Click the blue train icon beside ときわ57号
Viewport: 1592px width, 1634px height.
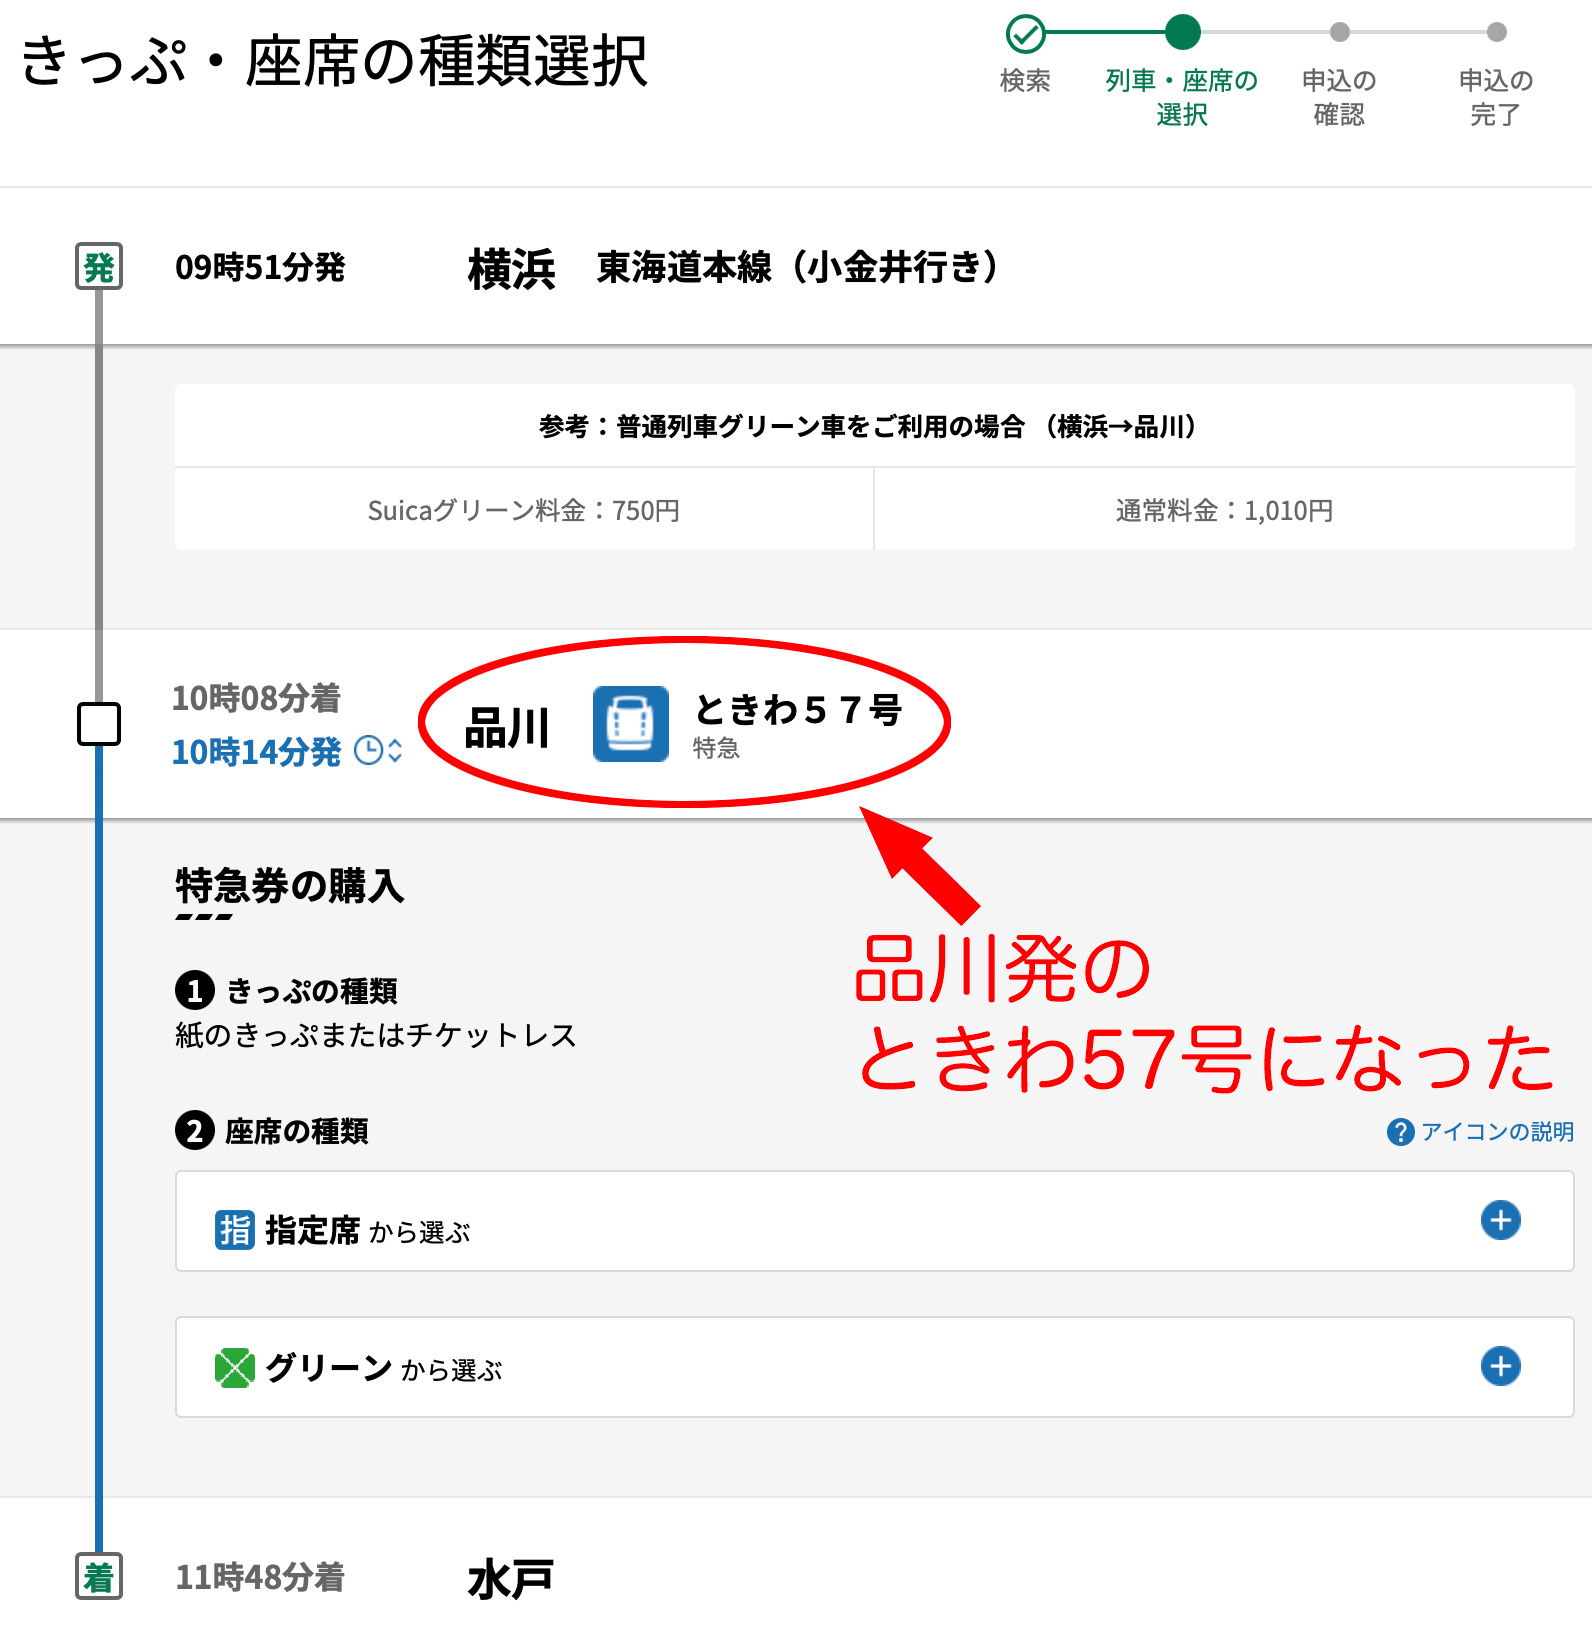[630, 724]
